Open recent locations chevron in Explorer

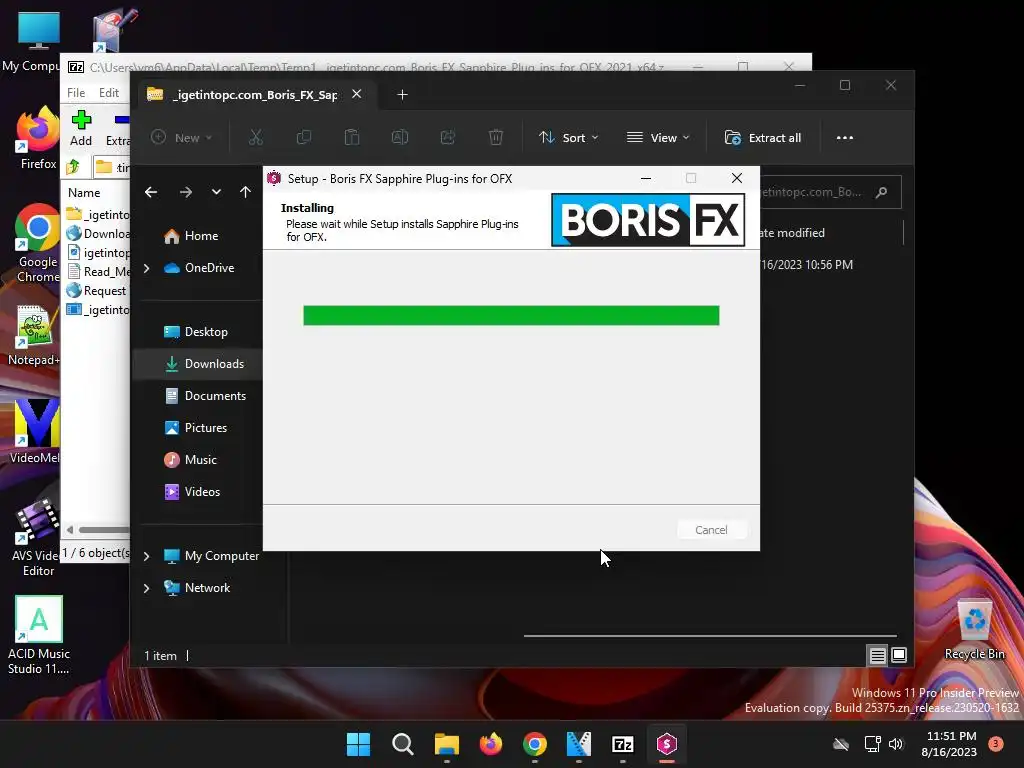click(216, 192)
